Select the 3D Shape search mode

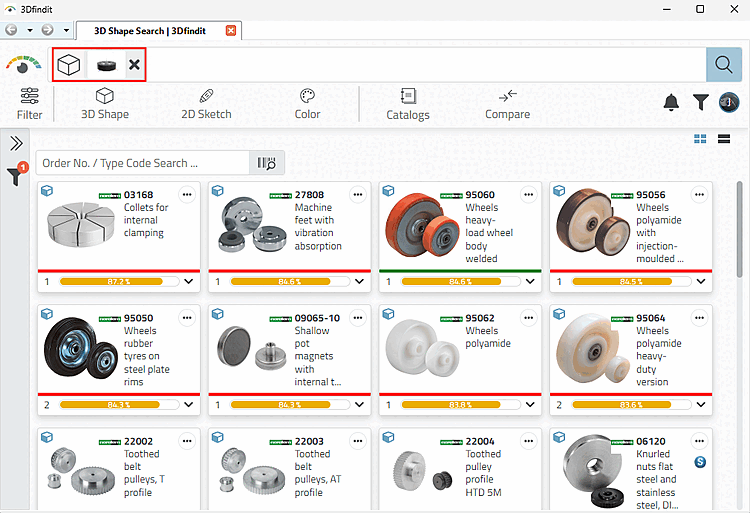(x=105, y=104)
